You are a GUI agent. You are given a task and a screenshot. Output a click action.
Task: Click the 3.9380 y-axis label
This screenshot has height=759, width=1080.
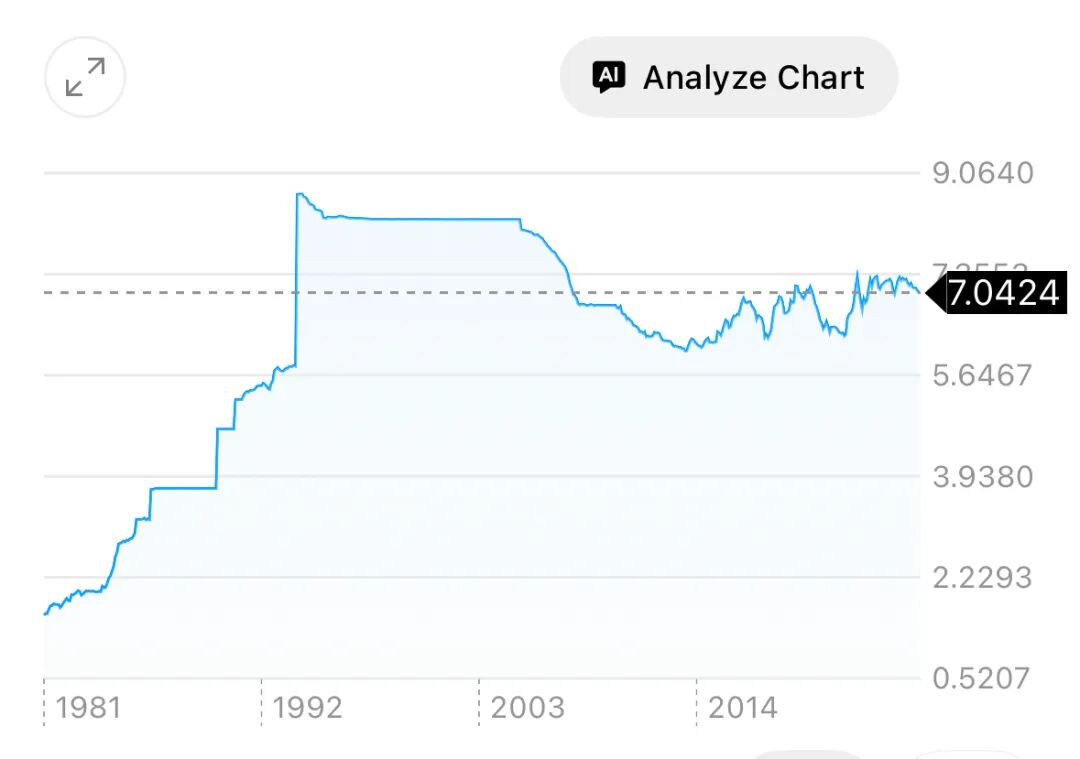click(983, 476)
